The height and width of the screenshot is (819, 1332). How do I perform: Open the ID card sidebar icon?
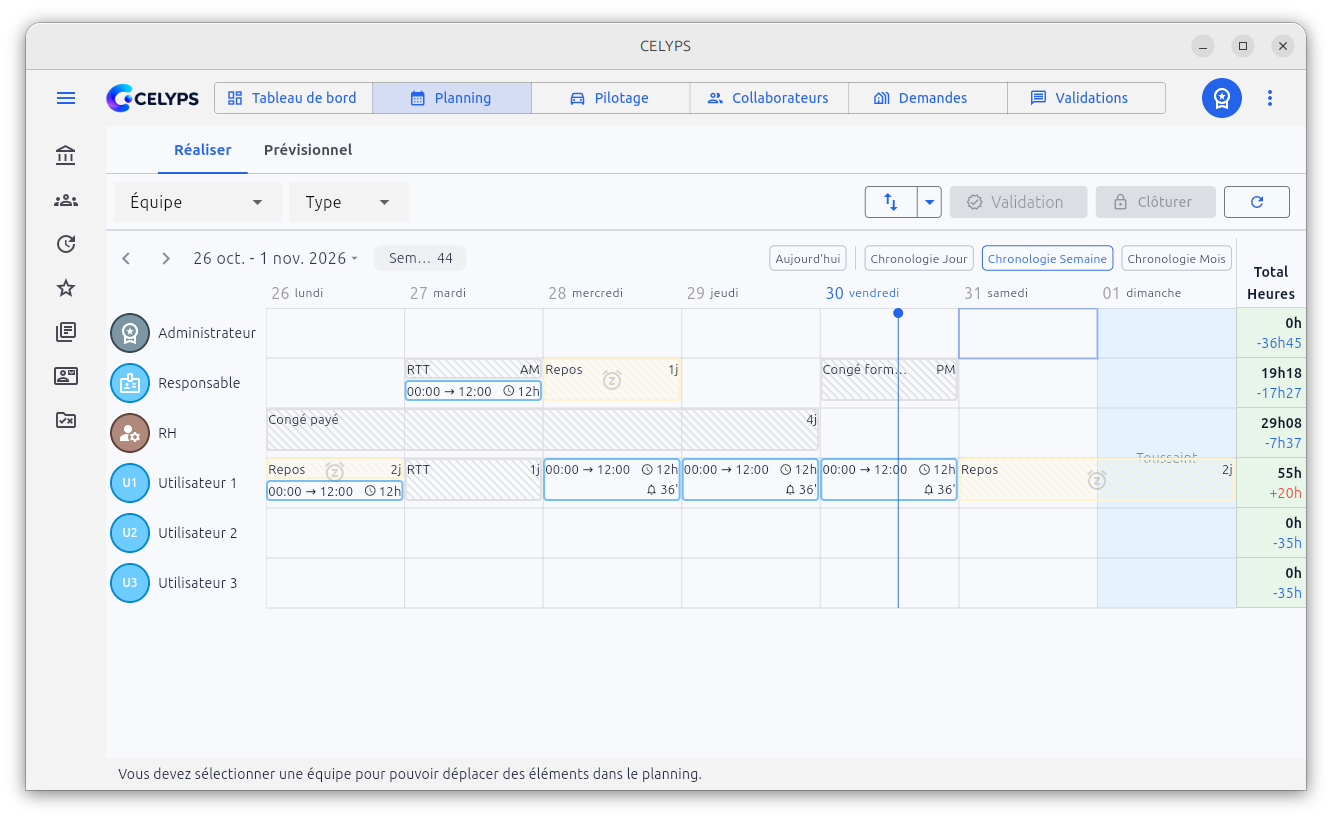click(x=66, y=376)
